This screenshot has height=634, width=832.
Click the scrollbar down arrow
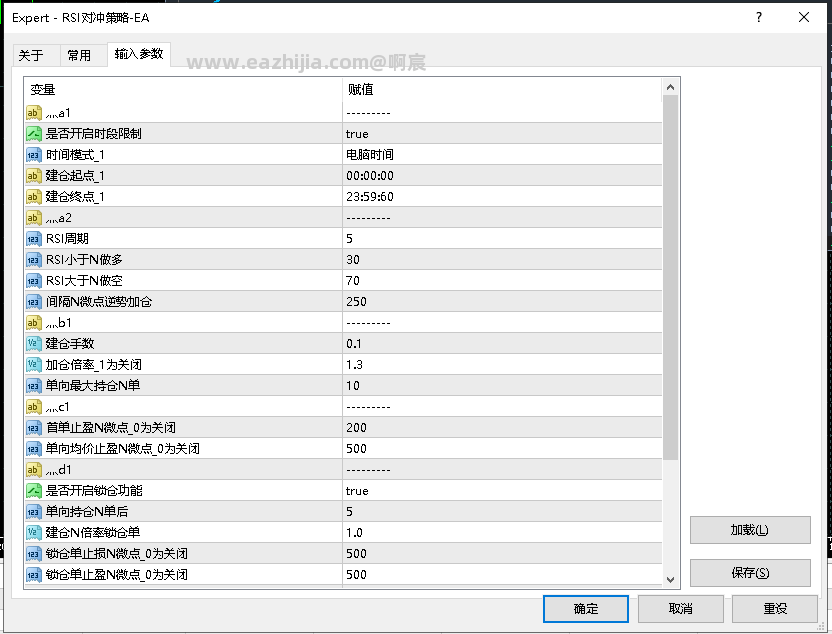670,579
